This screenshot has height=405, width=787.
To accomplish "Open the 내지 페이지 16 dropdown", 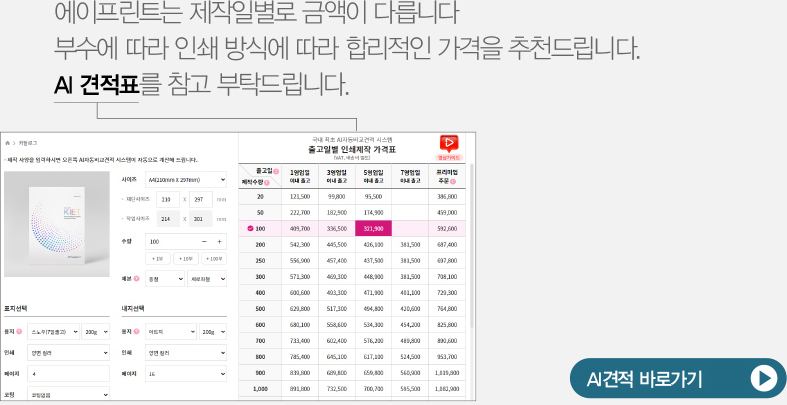I will pyautogui.click(x=186, y=374).
